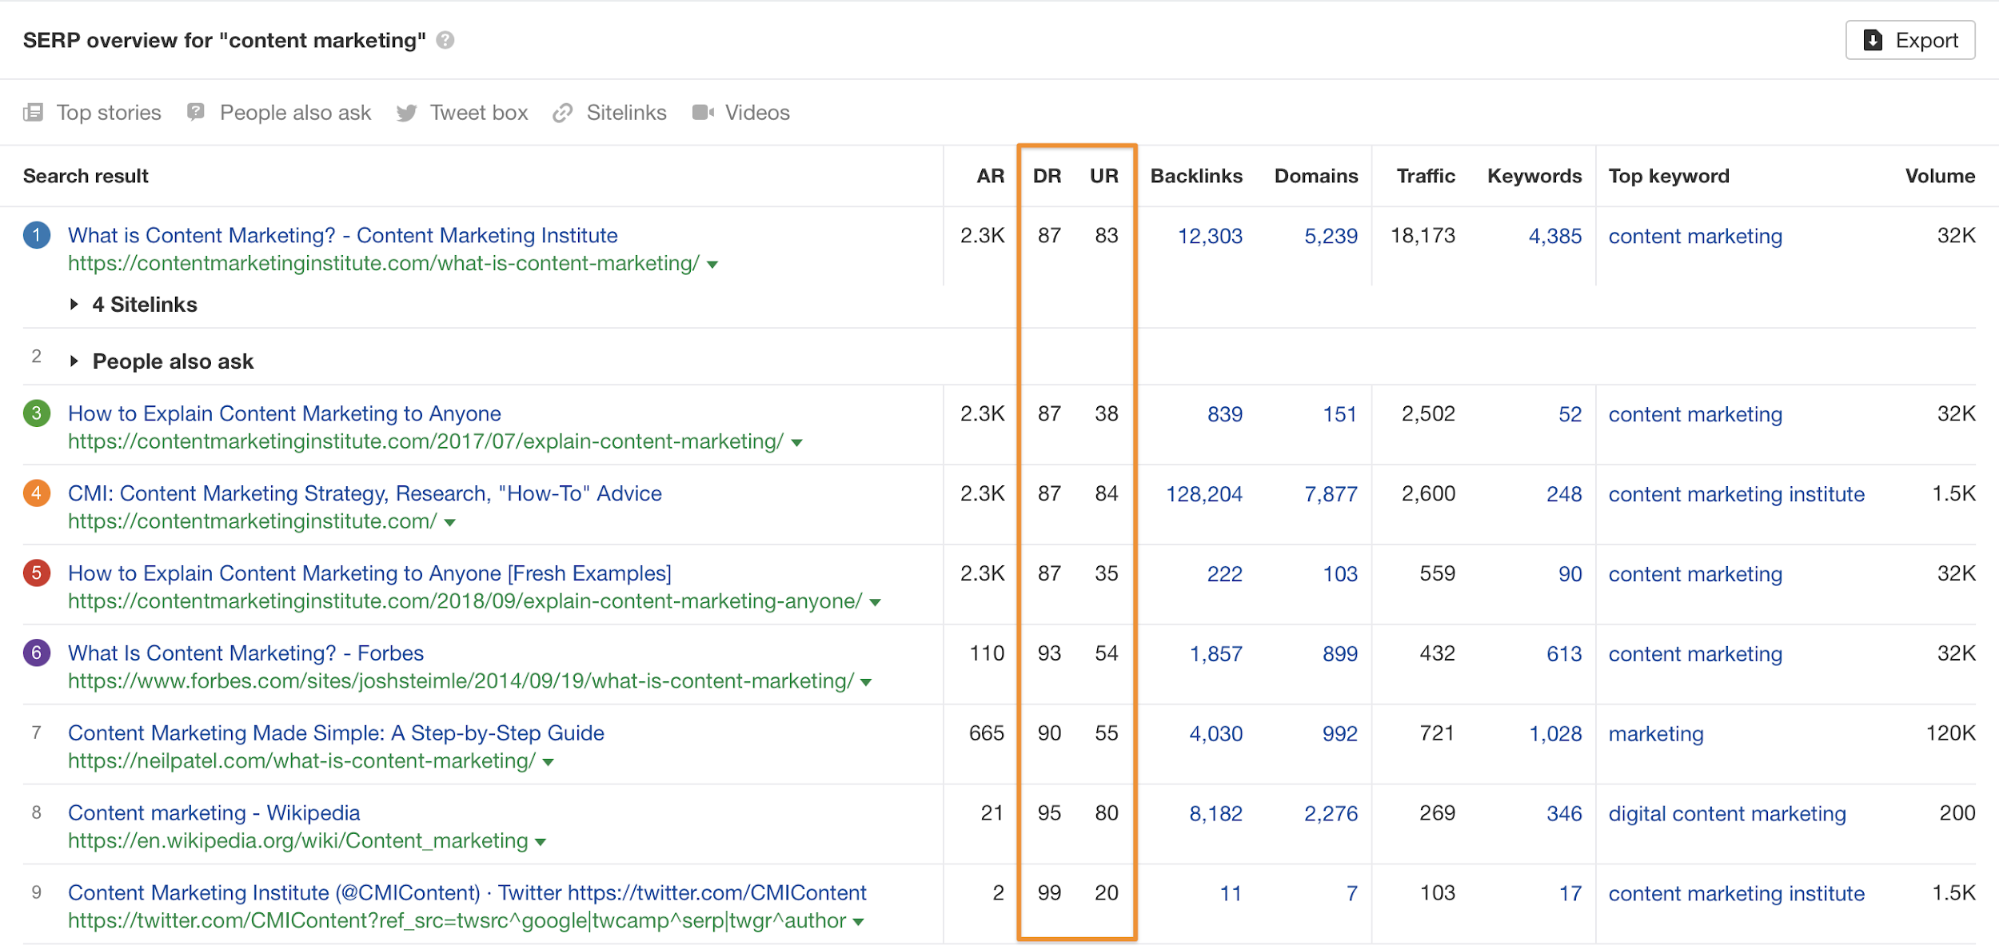Image resolution: width=1999 pixels, height=951 pixels.
Task: Open dropdown arrow beside Forbes URL
Action: pos(866,682)
